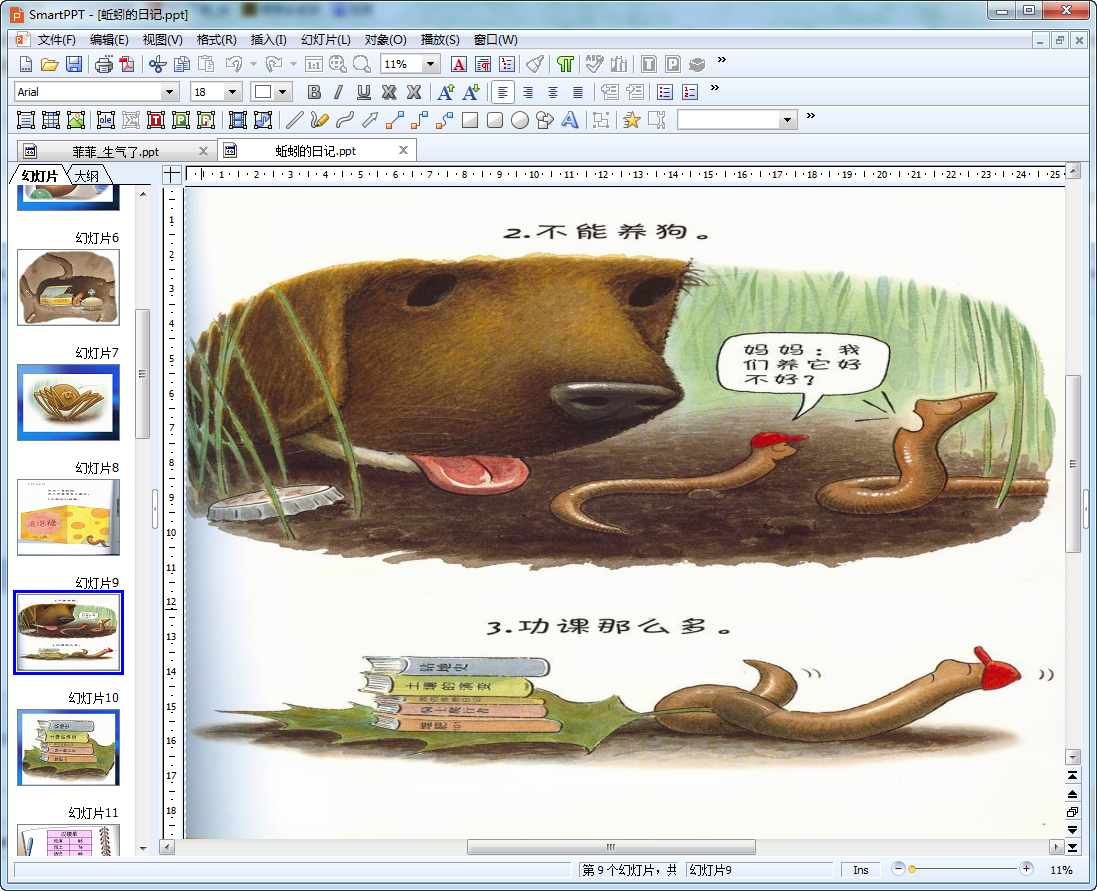Expand standard toolbar overflow chevron
The height and width of the screenshot is (891, 1097).
(722, 60)
